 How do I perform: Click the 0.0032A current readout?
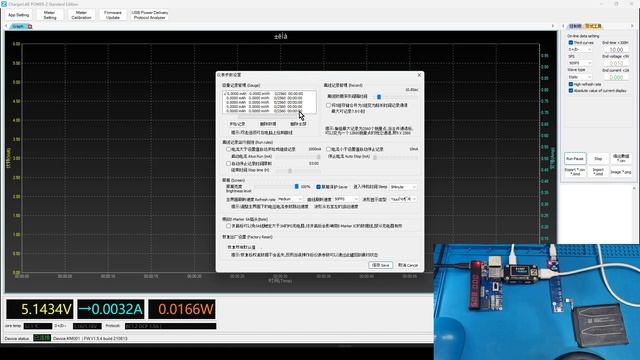pyautogui.click(x=111, y=309)
